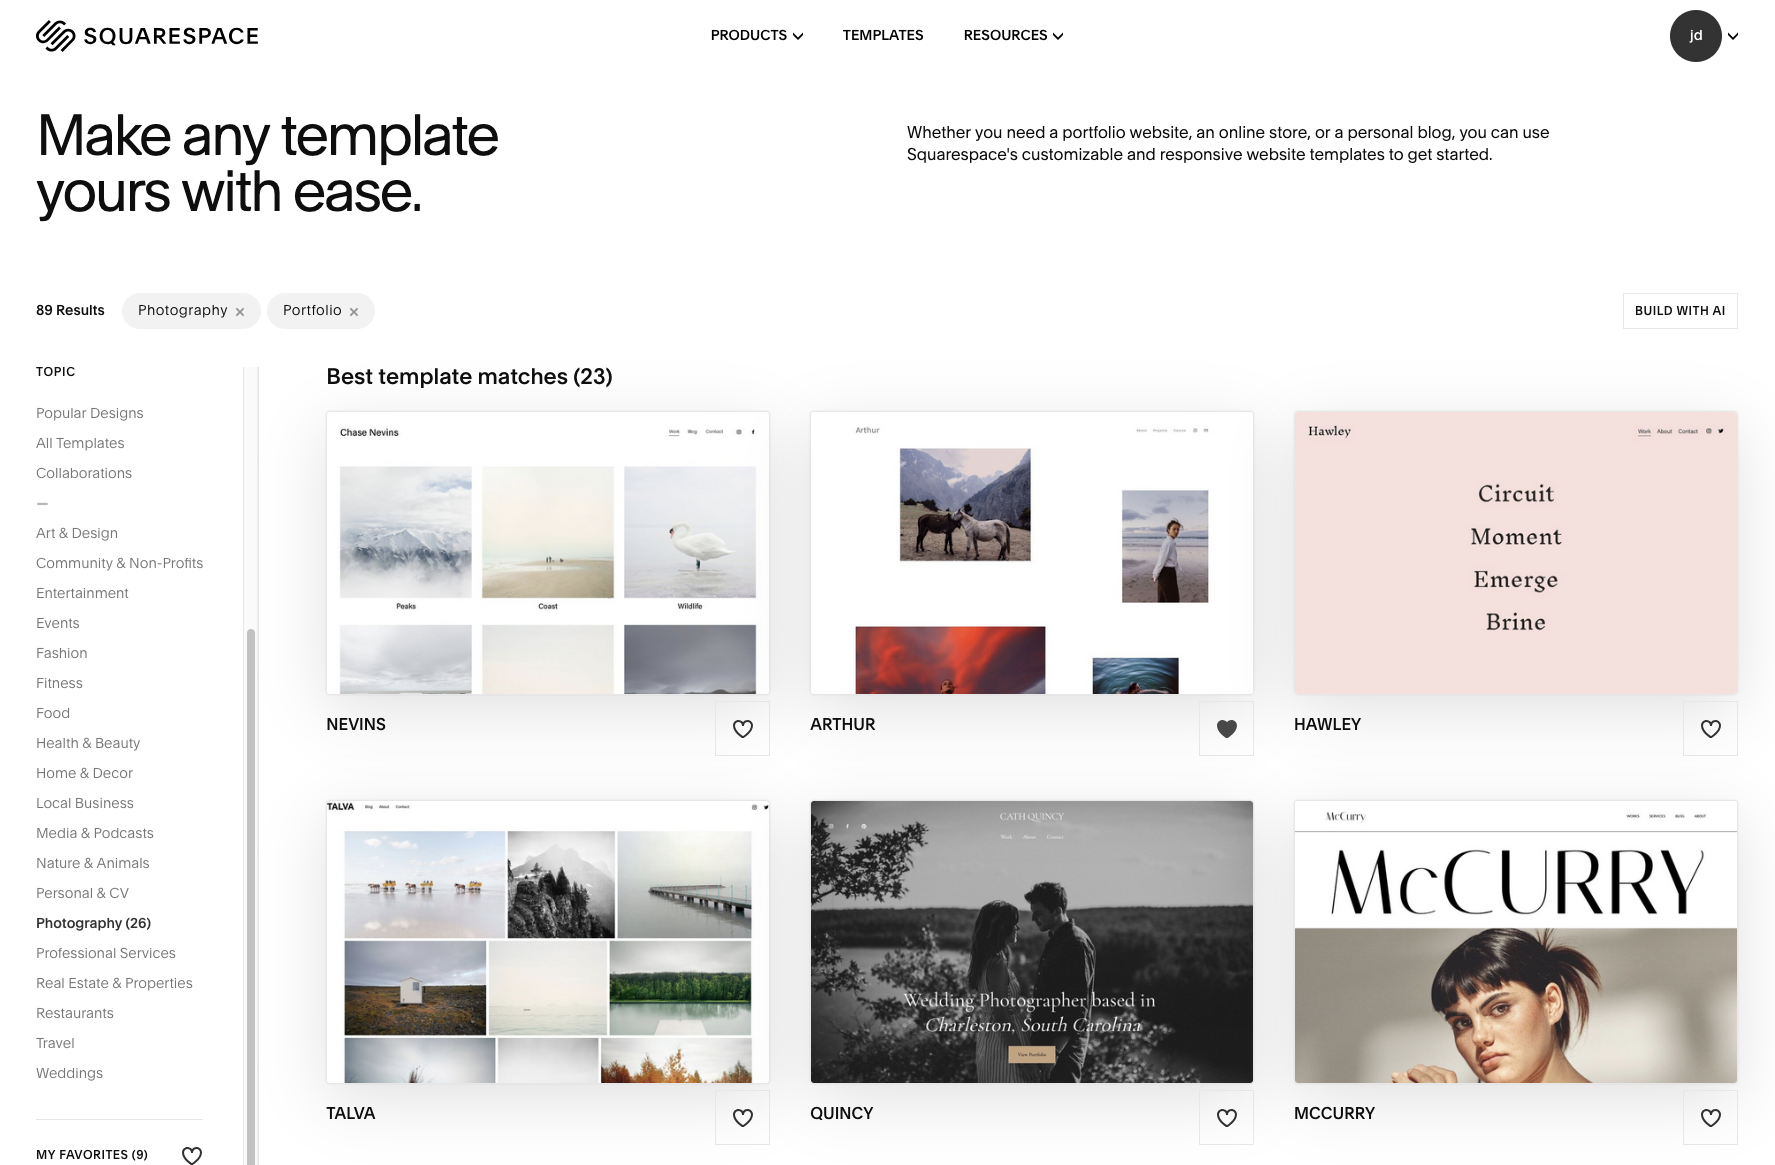Expand the Products dropdown menu
Viewport: 1775px width, 1165px height.
coord(757,35)
